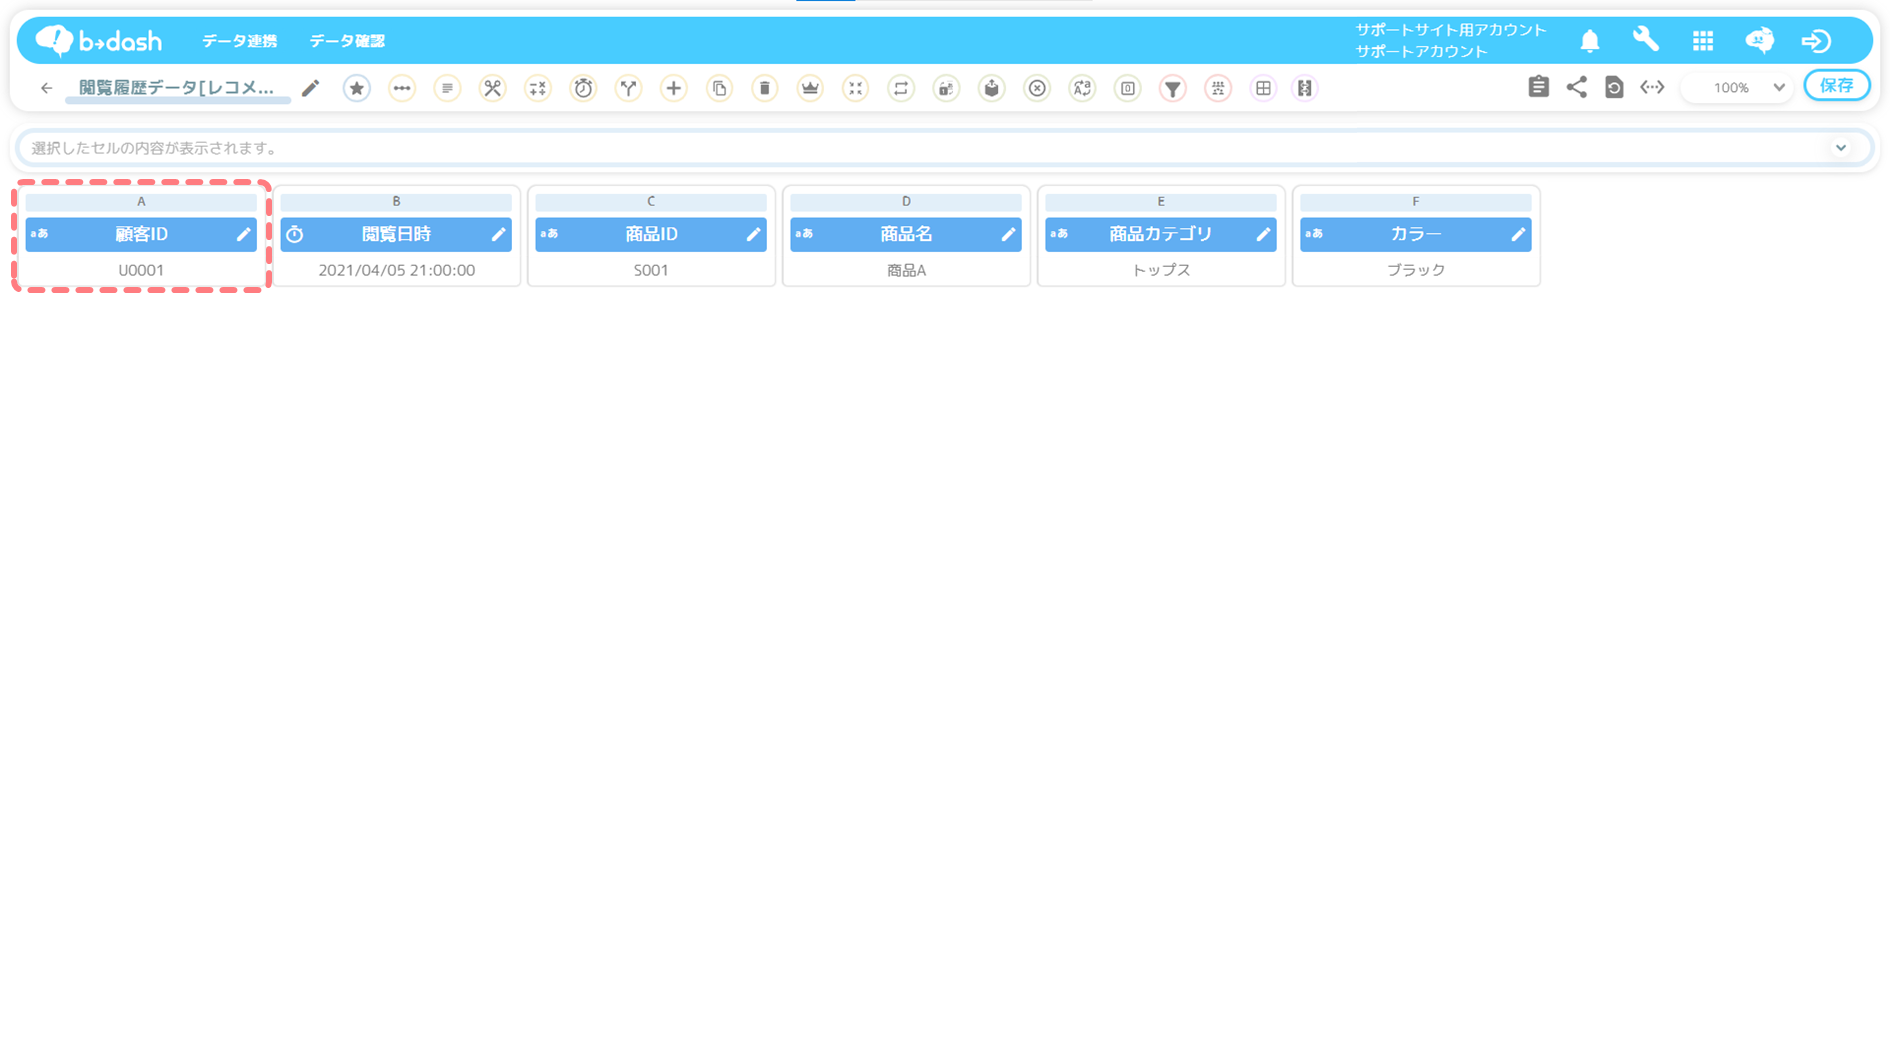Screen dimensions: 1890x1063
Task: Open the clipboard notes icon
Action: tap(1539, 87)
